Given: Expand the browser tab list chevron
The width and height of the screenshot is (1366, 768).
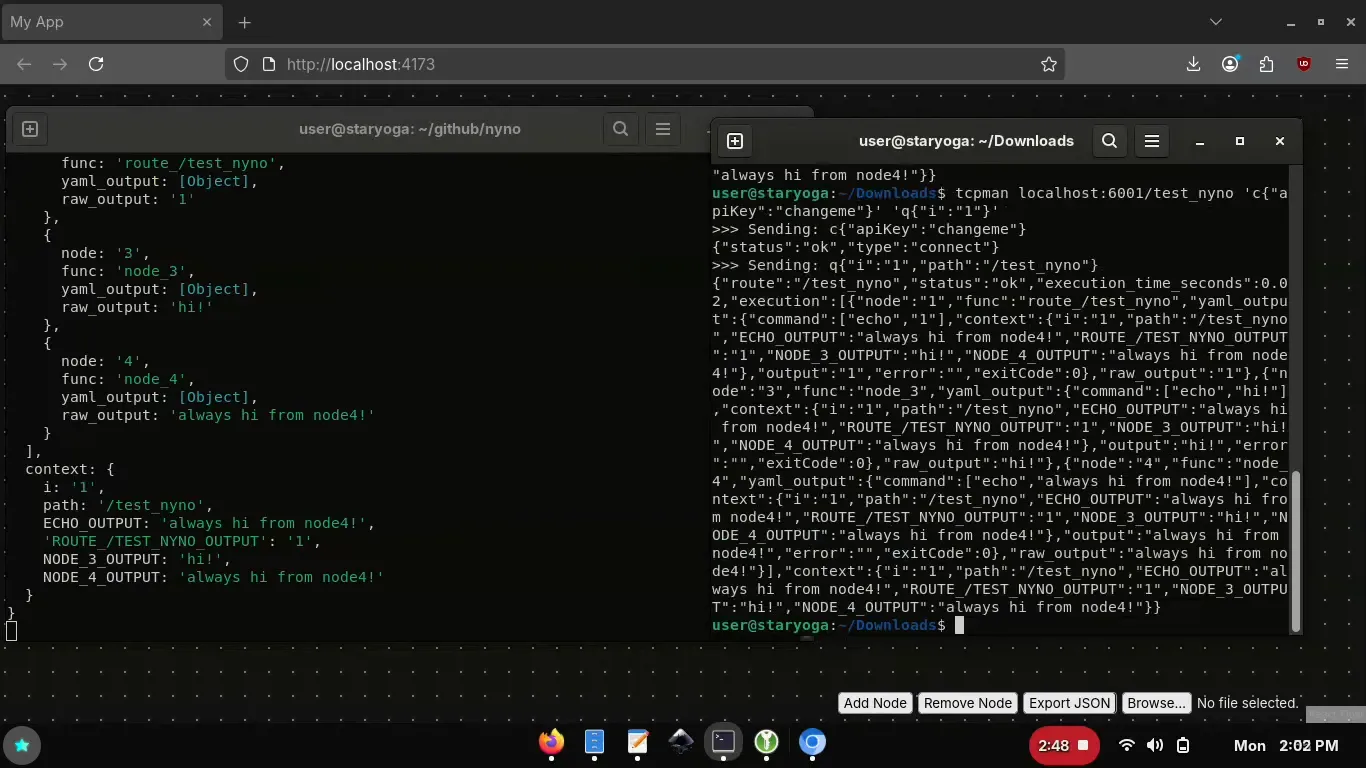Looking at the screenshot, I should click(x=1216, y=22).
